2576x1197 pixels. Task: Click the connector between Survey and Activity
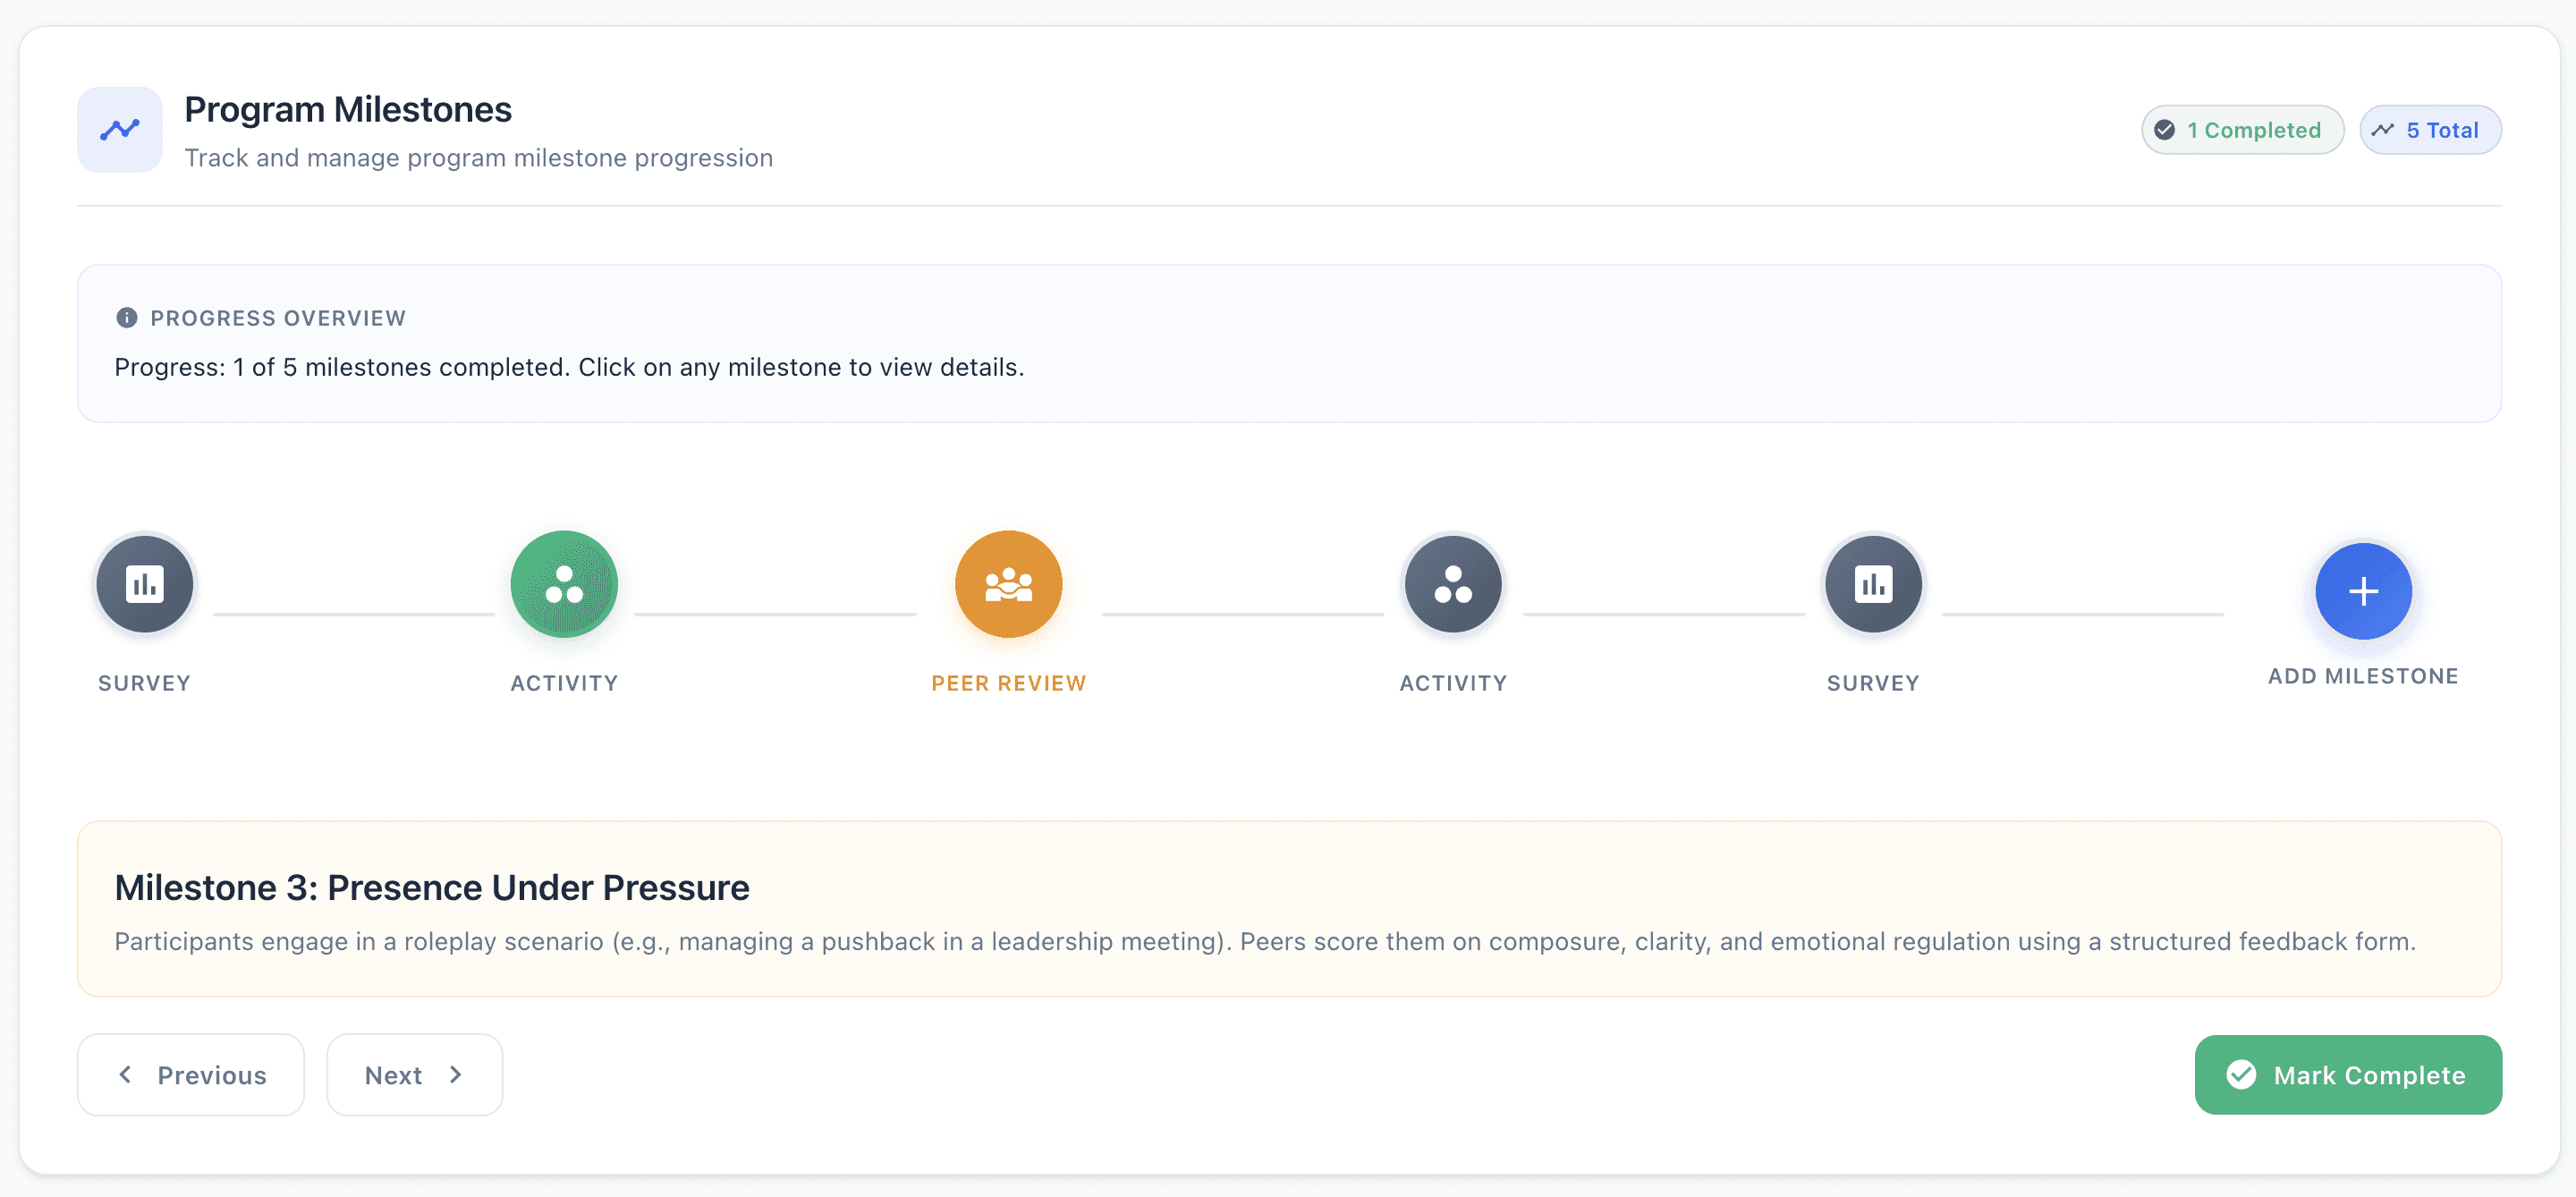click(x=354, y=614)
